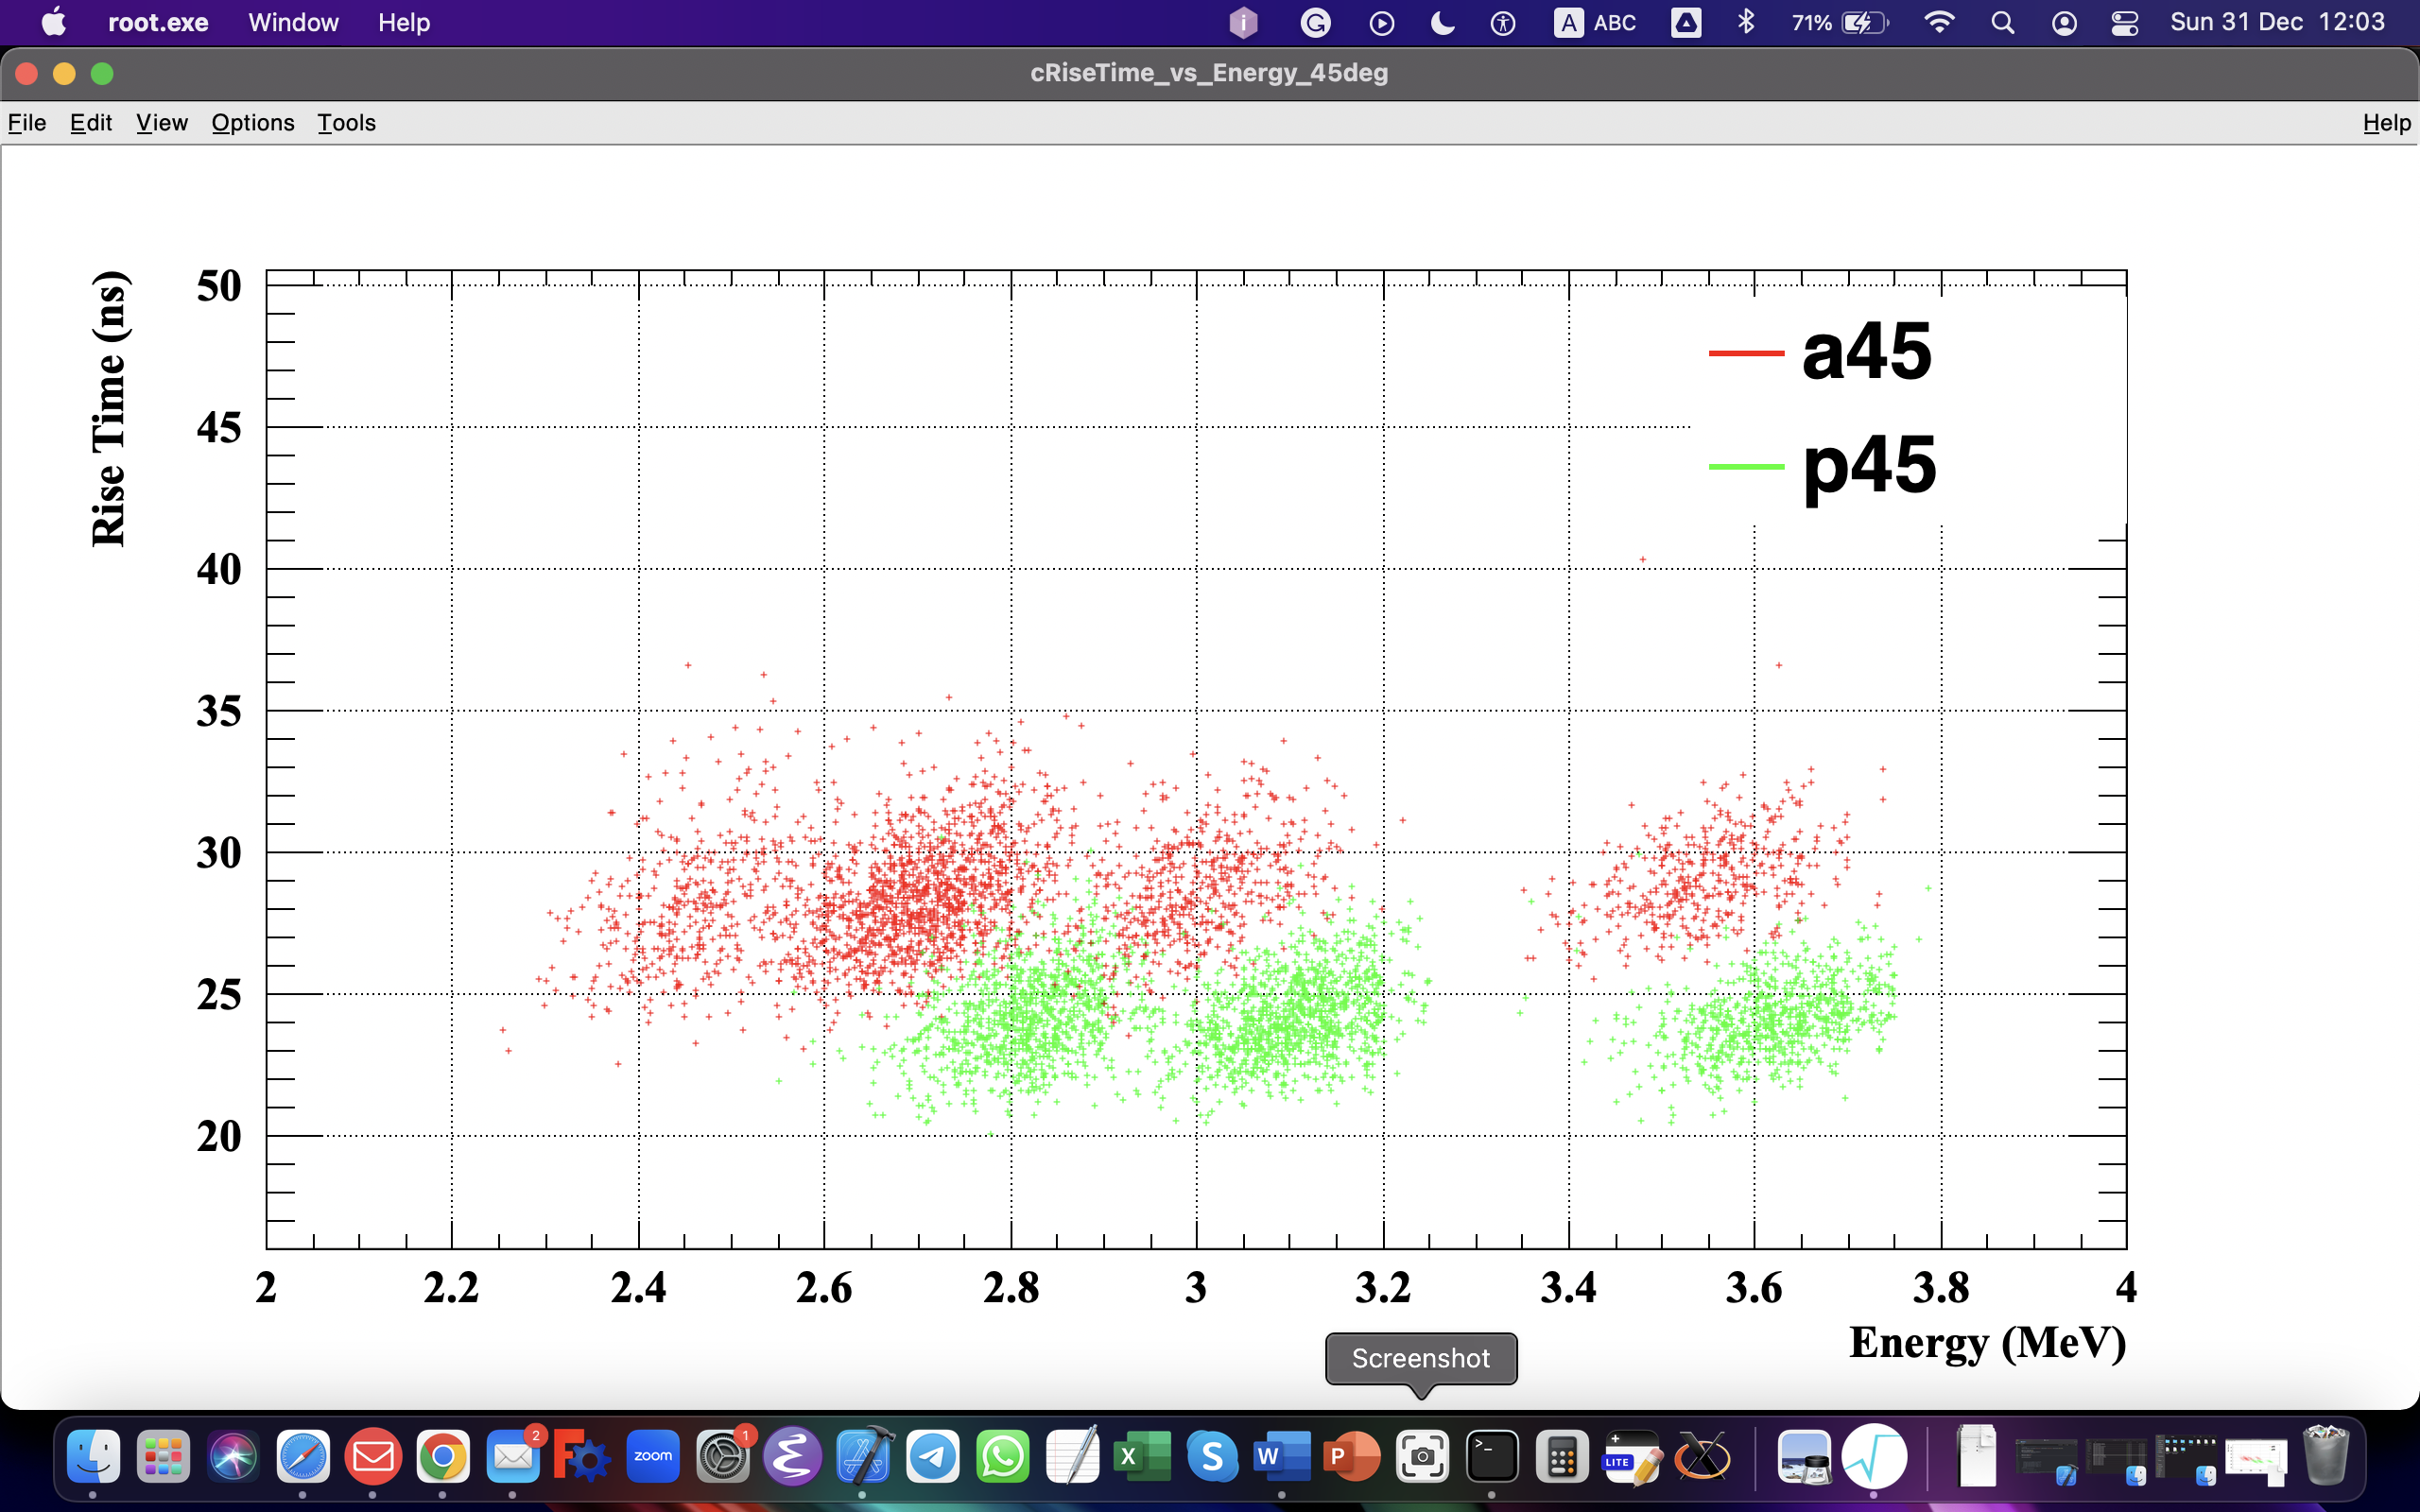Launch Emacs from the dock

[x=792, y=1456]
